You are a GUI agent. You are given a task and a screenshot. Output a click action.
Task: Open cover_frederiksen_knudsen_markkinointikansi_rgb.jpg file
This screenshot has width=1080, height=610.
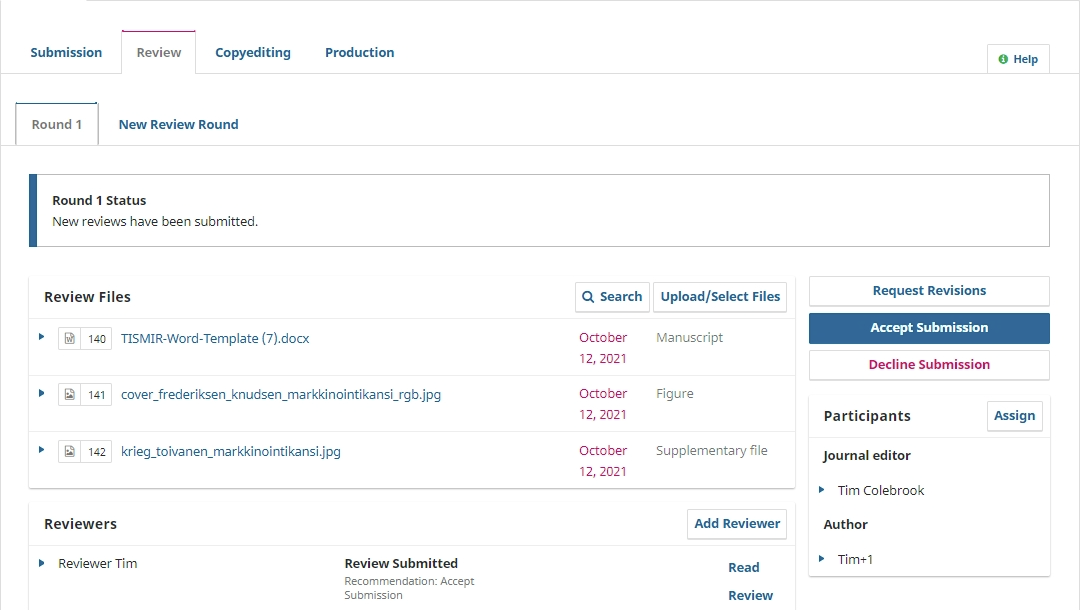coord(281,395)
